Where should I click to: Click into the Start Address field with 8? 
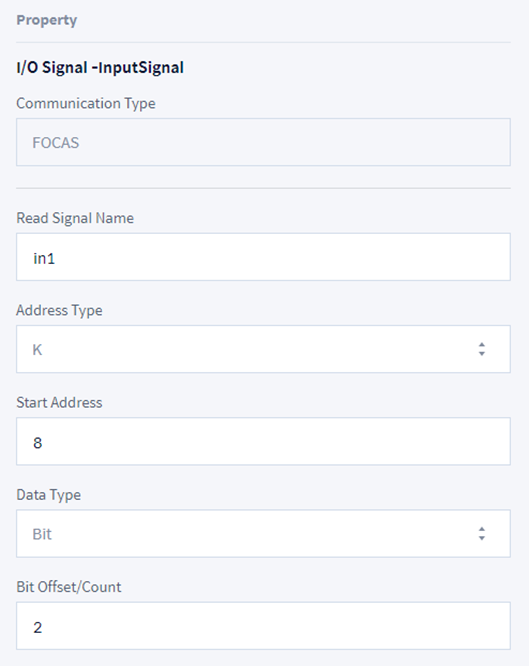point(263,441)
